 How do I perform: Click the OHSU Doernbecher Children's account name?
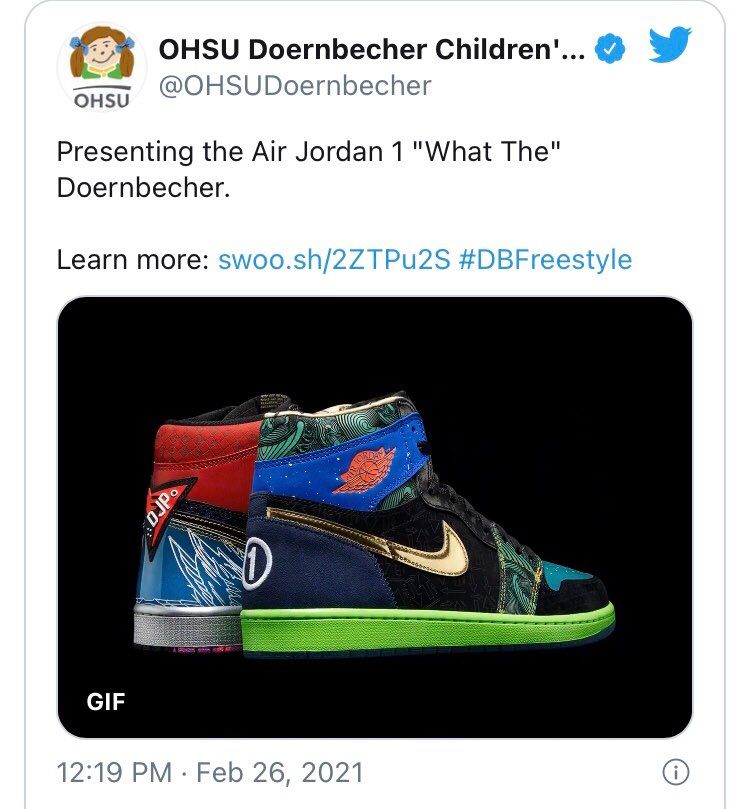click(x=372, y=50)
